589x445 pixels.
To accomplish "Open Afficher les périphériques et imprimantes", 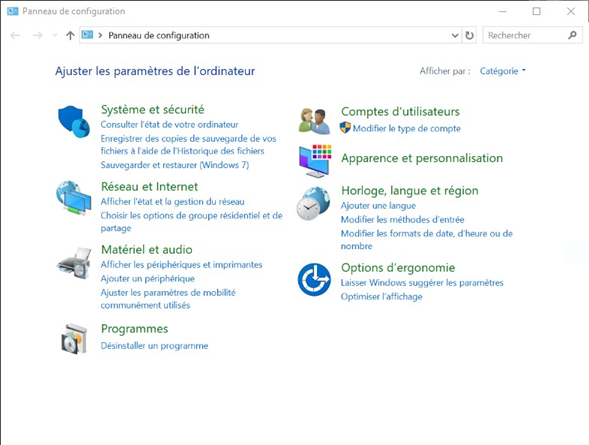I will pyautogui.click(x=181, y=265).
